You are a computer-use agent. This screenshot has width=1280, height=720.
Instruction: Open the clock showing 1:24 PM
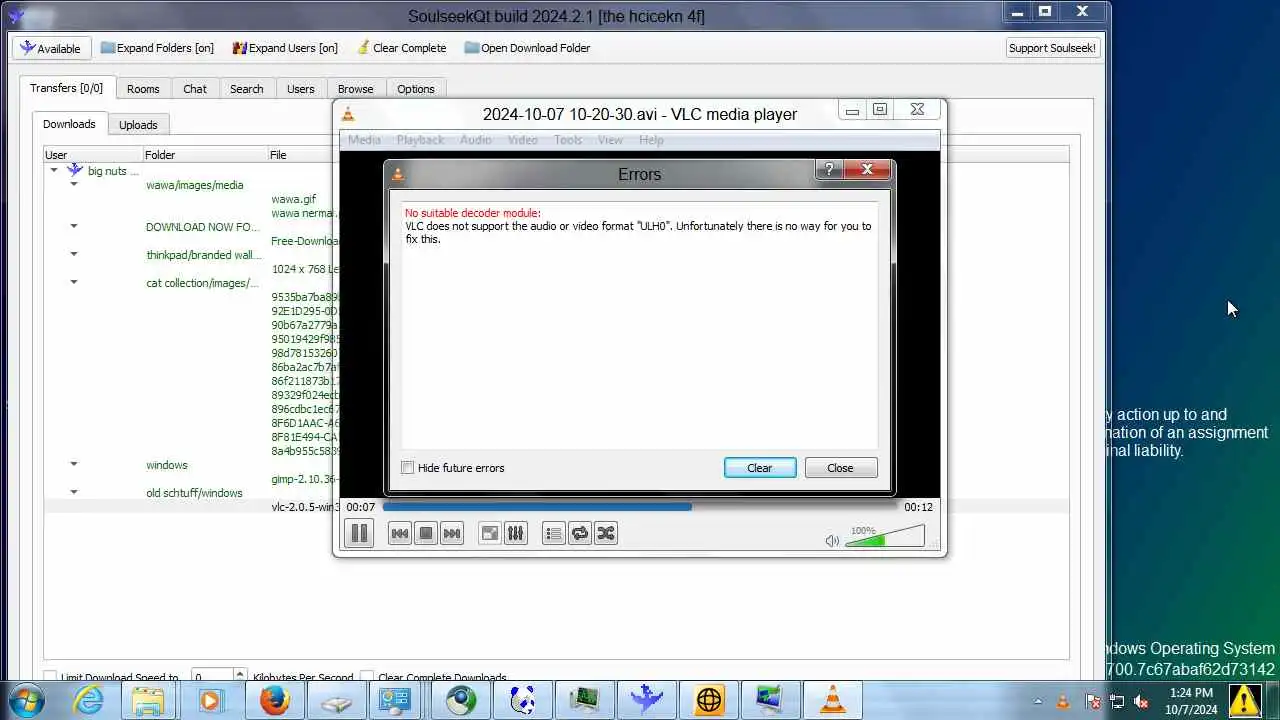point(1190,700)
